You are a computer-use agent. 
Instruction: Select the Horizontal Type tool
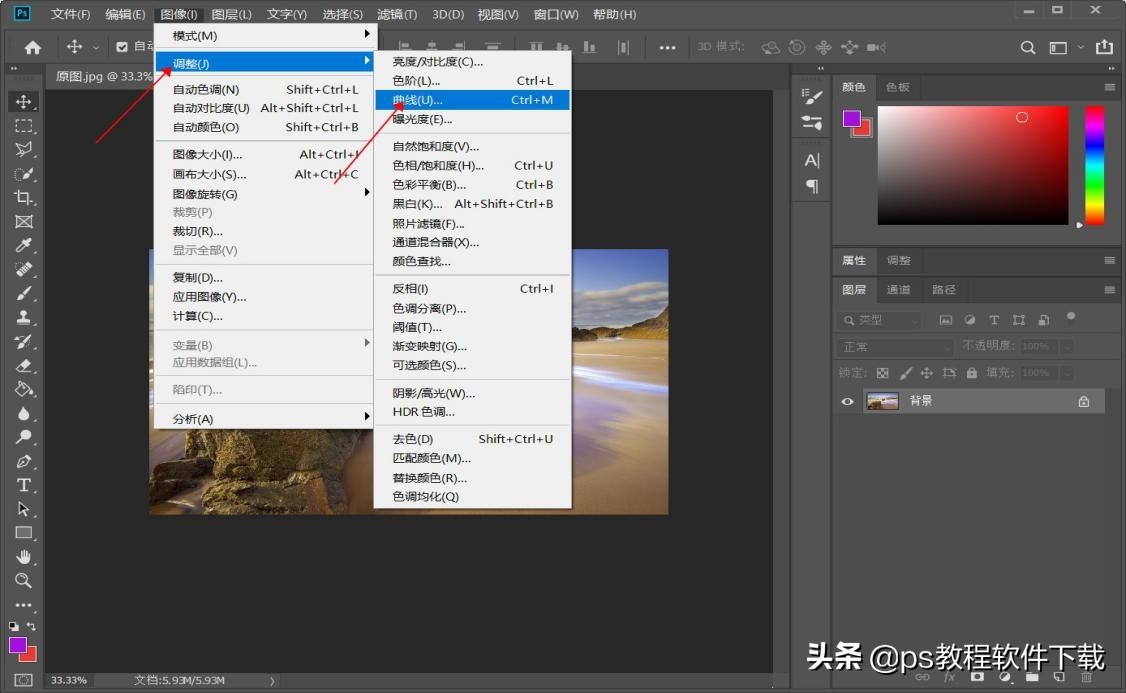(24, 485)
